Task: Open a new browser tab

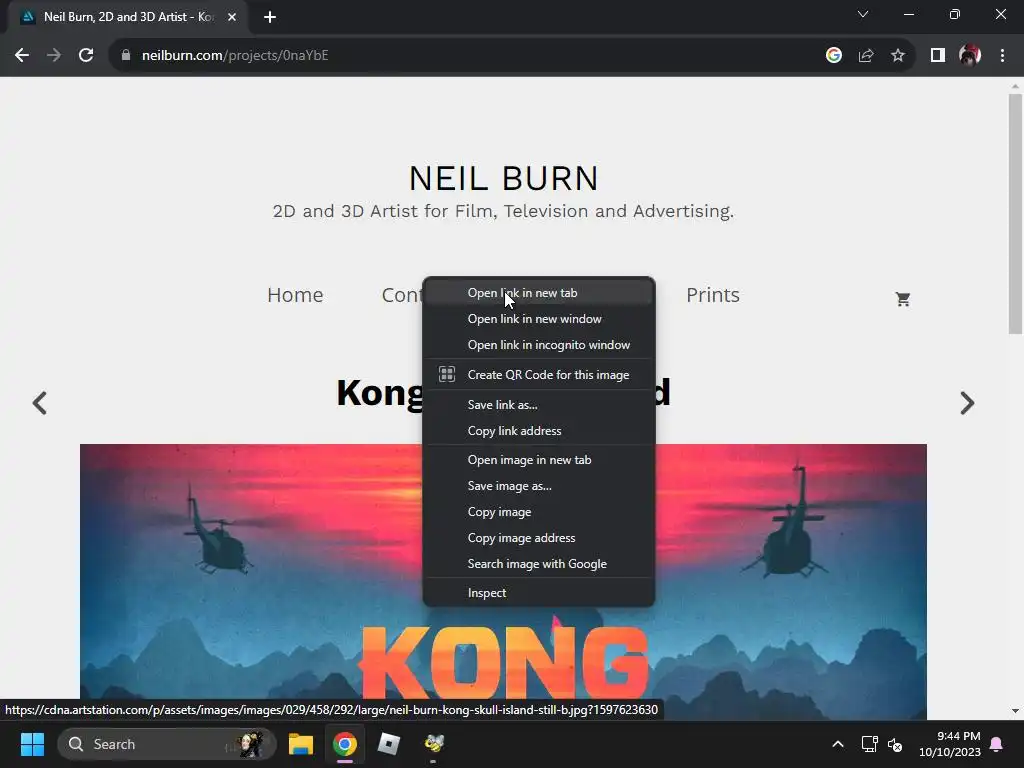Action: click(x=270, y=17)
